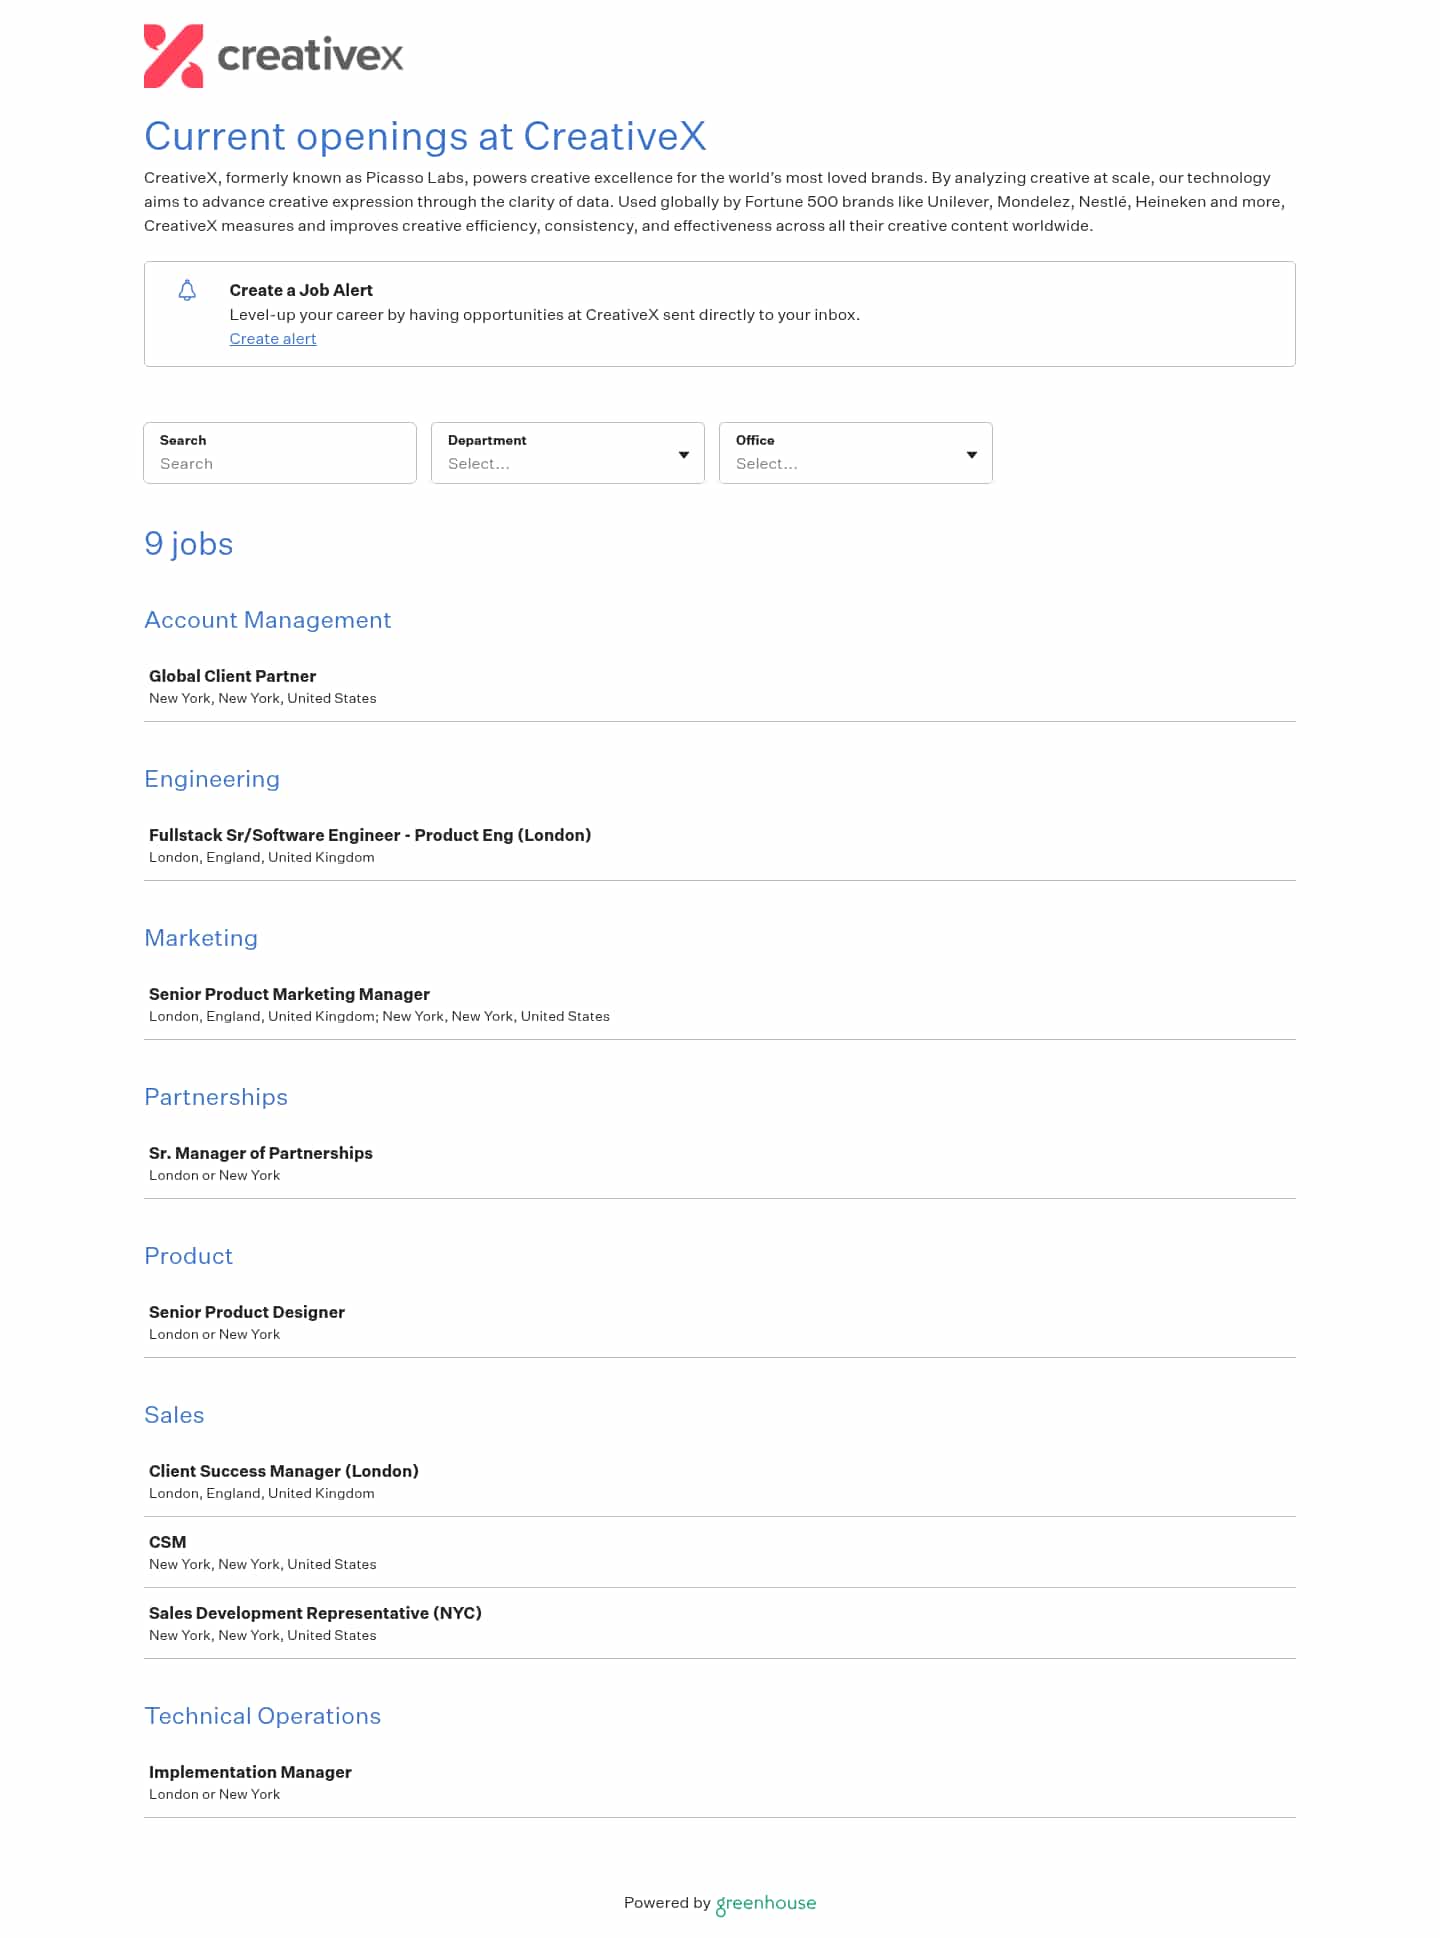1440x1938 pixels.
Task: Open the Global Client Partner job
Action: tap(232, 677)
